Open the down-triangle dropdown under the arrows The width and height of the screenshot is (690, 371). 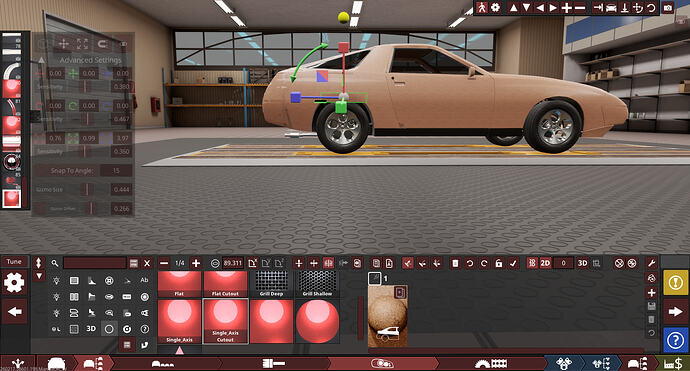(x=39, y=276)
